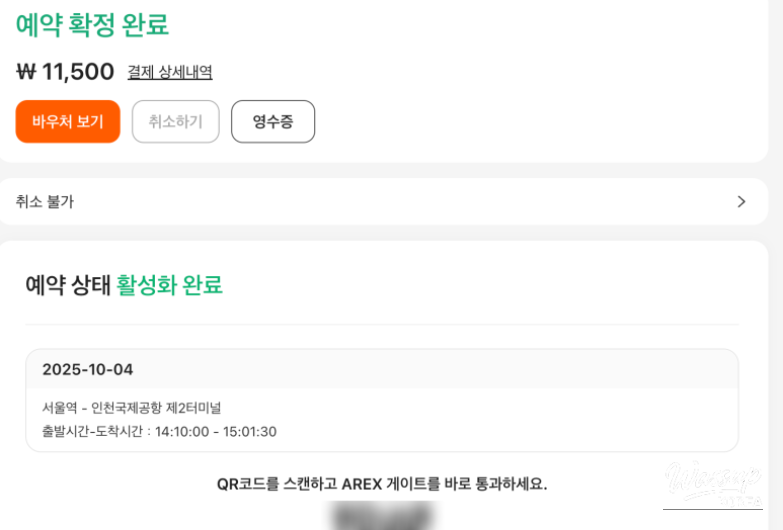Click the 출발시간-도착시간 label
Screen dimensions: 783x530
tap(93, 432)
